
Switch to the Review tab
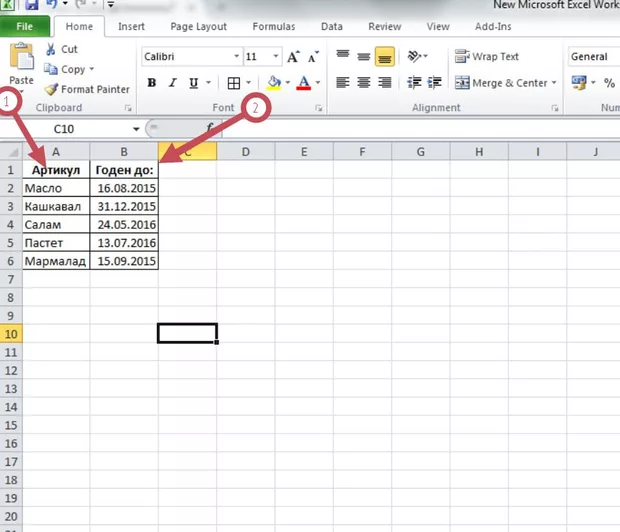[x=385, y=27]
